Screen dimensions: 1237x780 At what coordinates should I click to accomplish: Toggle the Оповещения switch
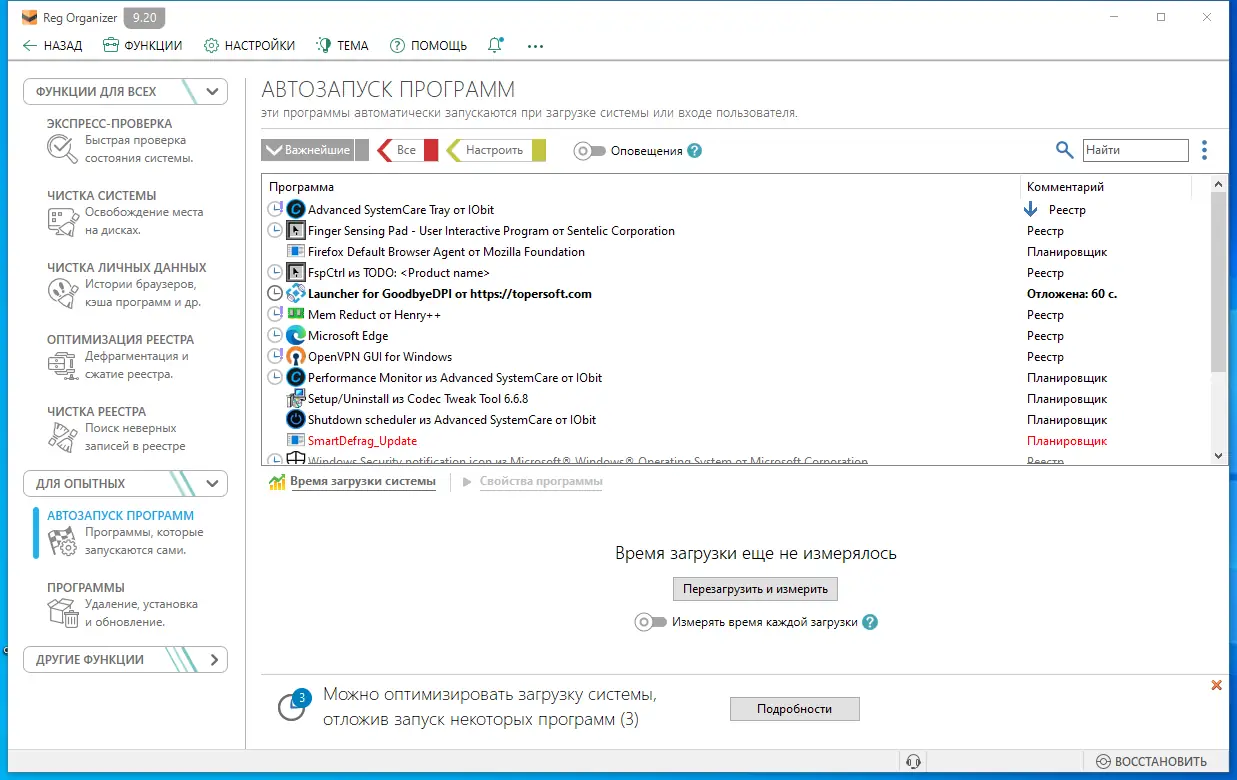pos(590,151)
